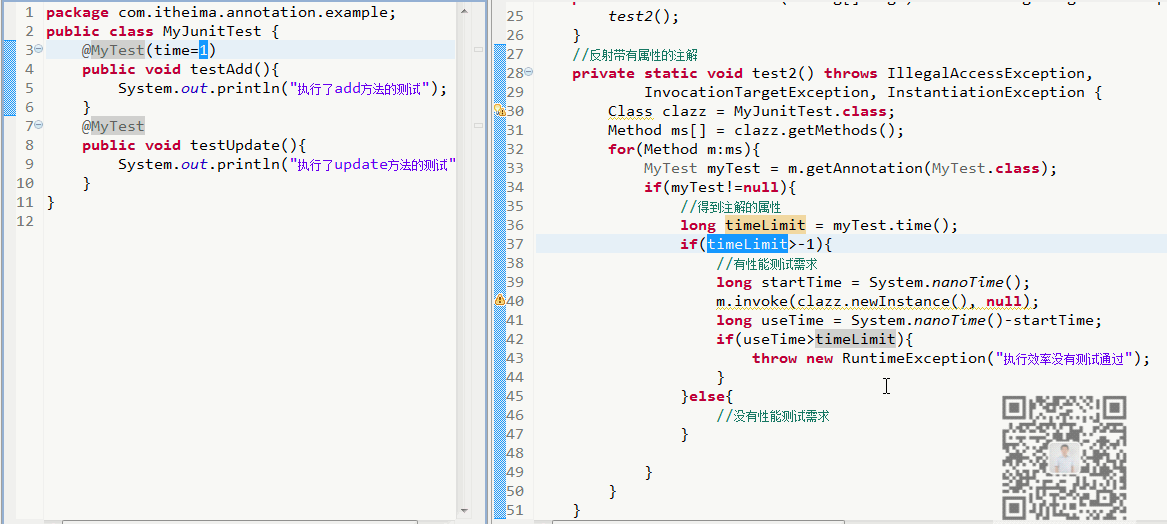Viewport: 1167px width, 524px height.
Task: Jump to the lower overview ruler mark in left editor
Action: [x=479, y=125]
